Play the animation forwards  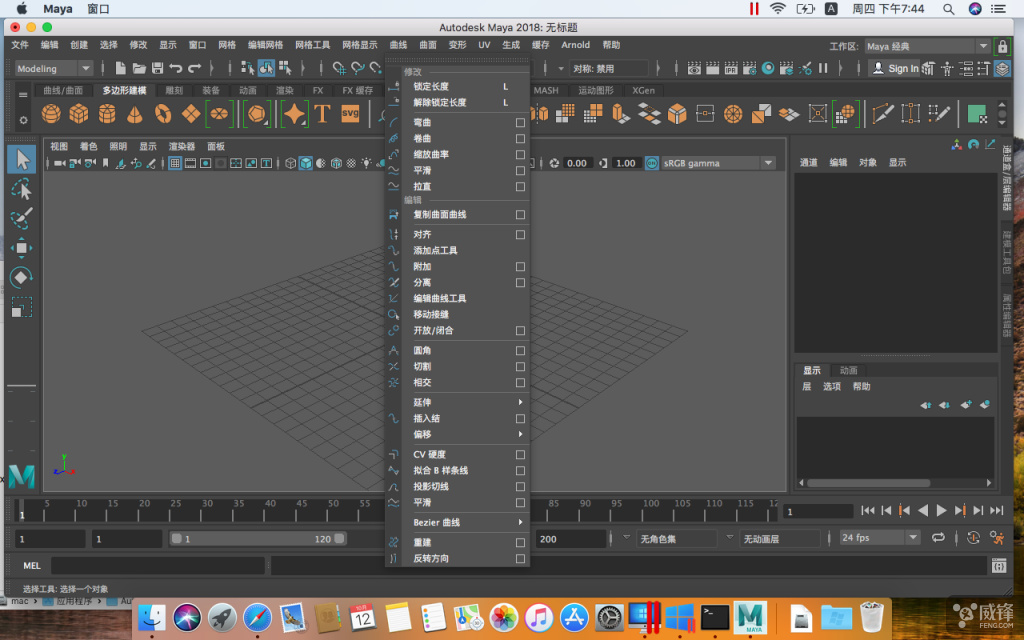tap(941, 511)
